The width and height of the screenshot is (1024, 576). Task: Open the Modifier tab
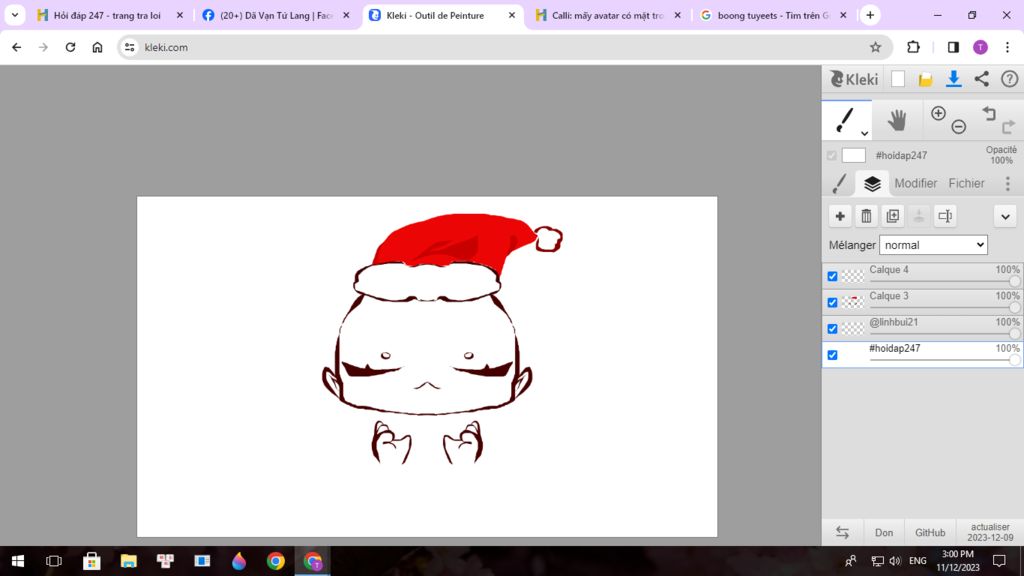tap(916, 184)
